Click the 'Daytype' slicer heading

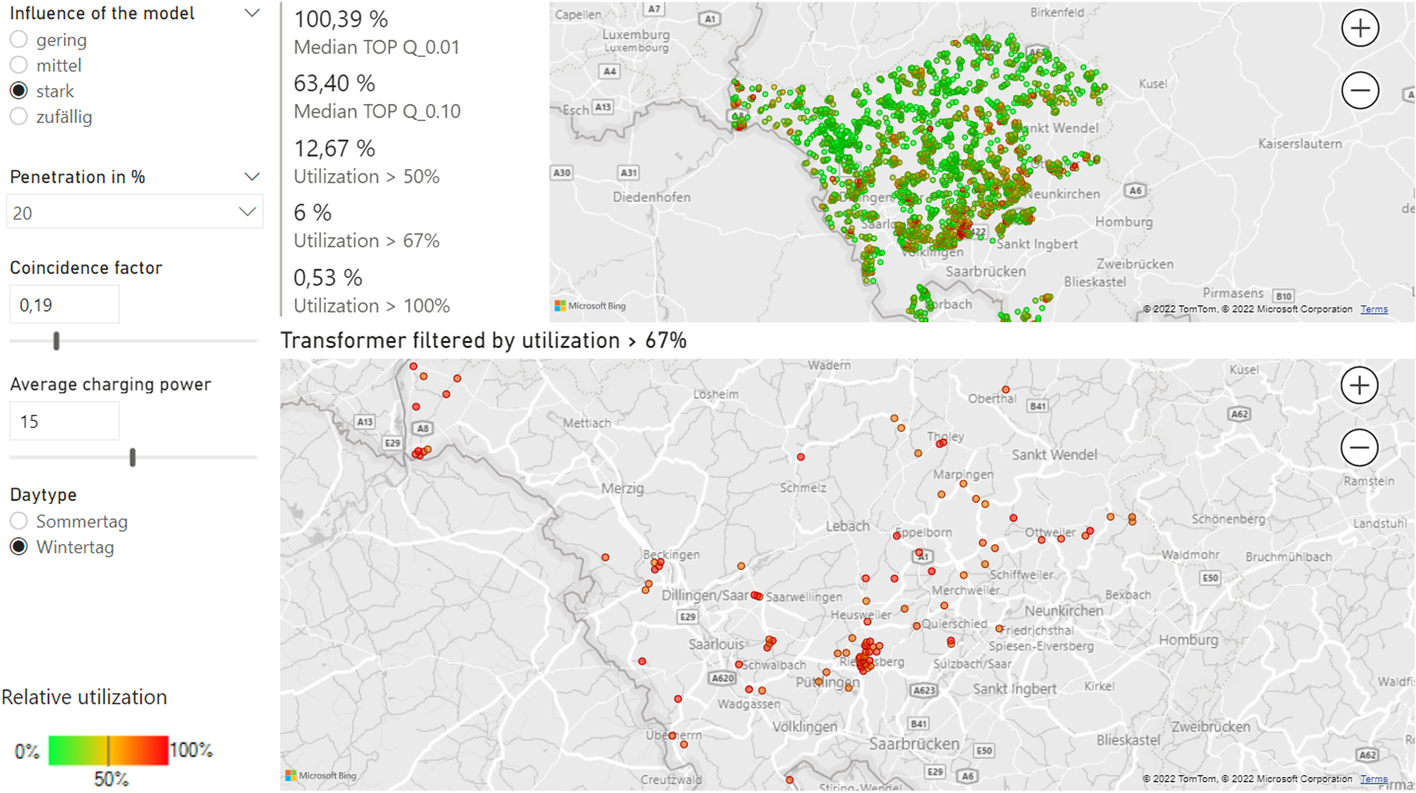43,494
